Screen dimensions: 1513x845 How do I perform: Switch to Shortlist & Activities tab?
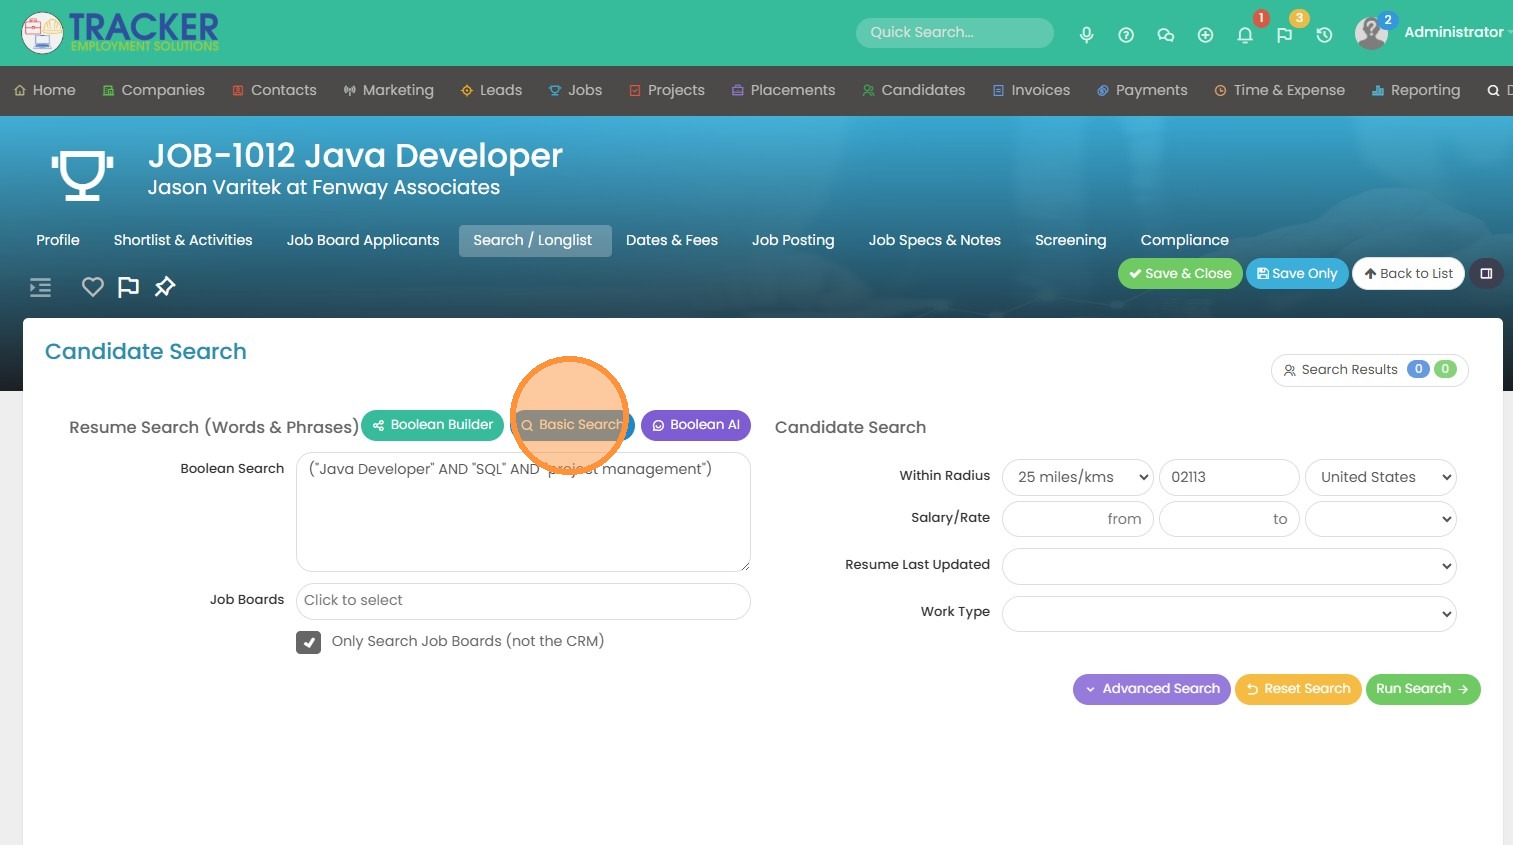coord(183,240)
